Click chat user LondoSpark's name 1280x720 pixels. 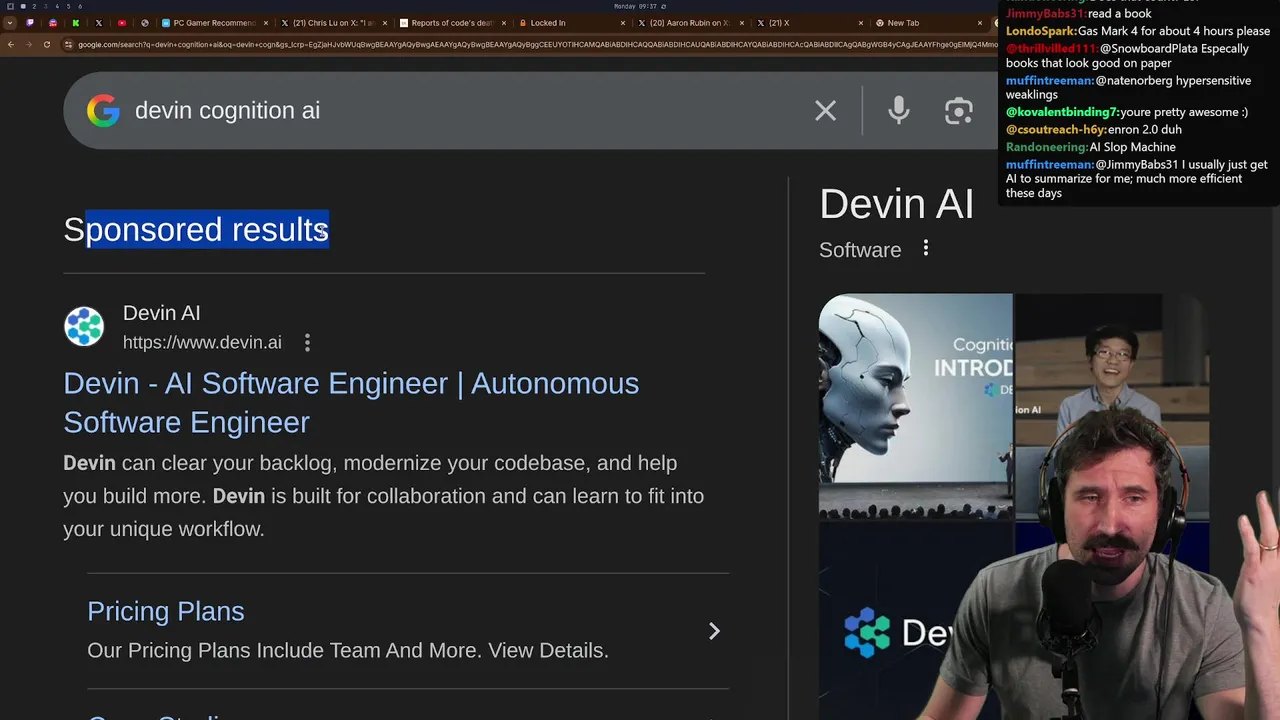[x=1040, y=31]
